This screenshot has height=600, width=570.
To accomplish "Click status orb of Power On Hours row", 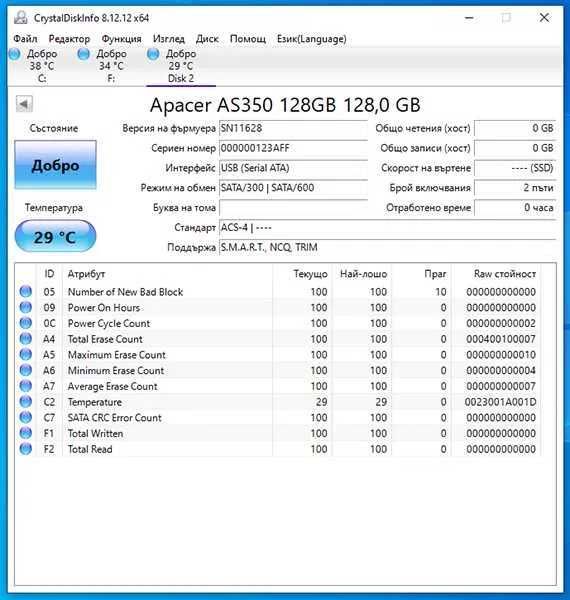I will pyautogui.click(x=26, y=307).
